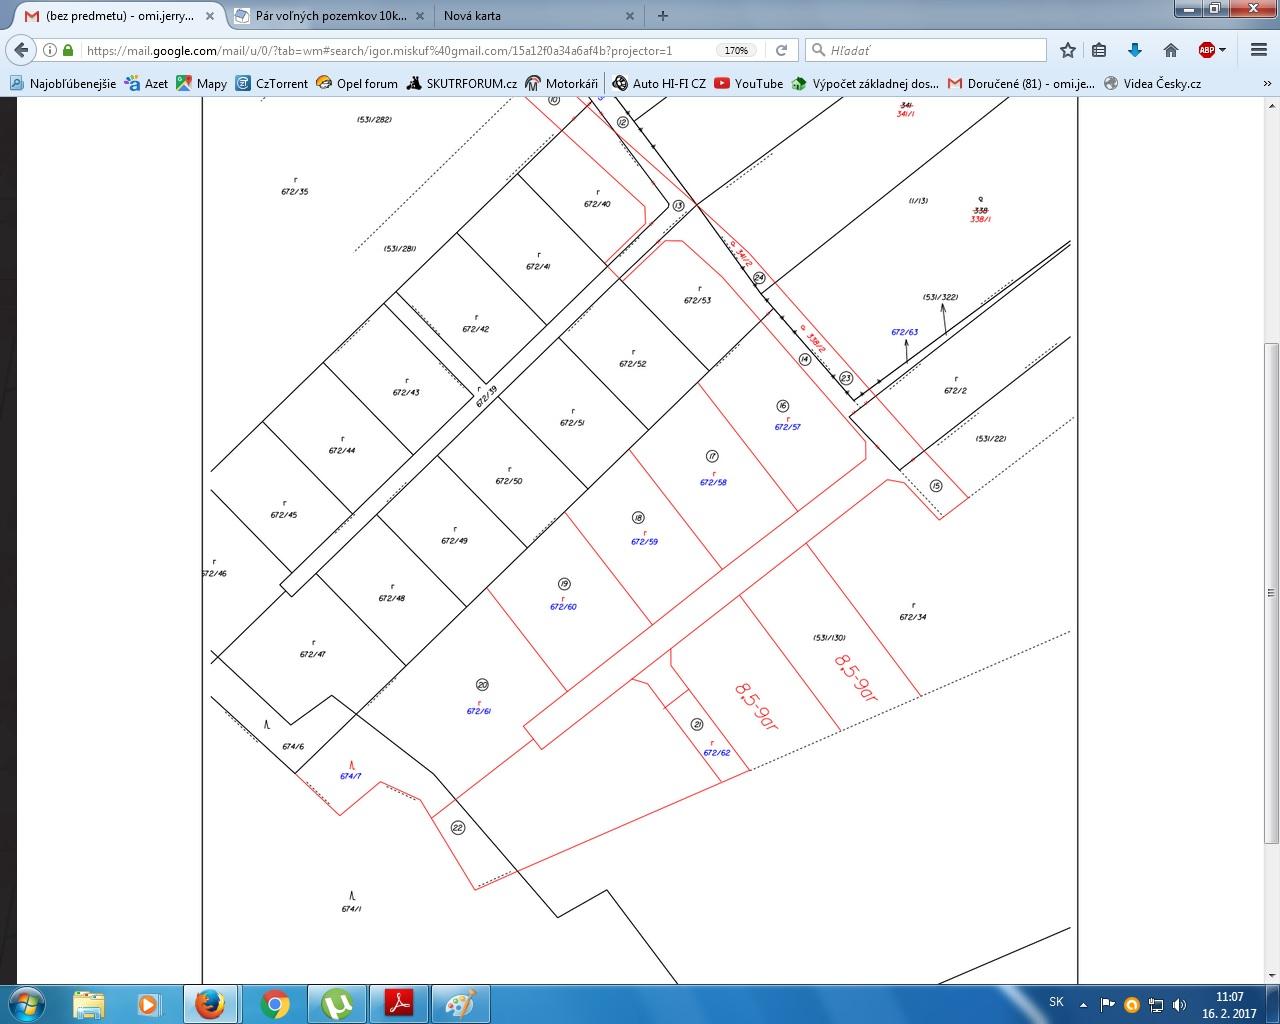Go to the Firefox home page icon
The height and width of the screenshot is (1024, 1280).
coord(1171,50)
